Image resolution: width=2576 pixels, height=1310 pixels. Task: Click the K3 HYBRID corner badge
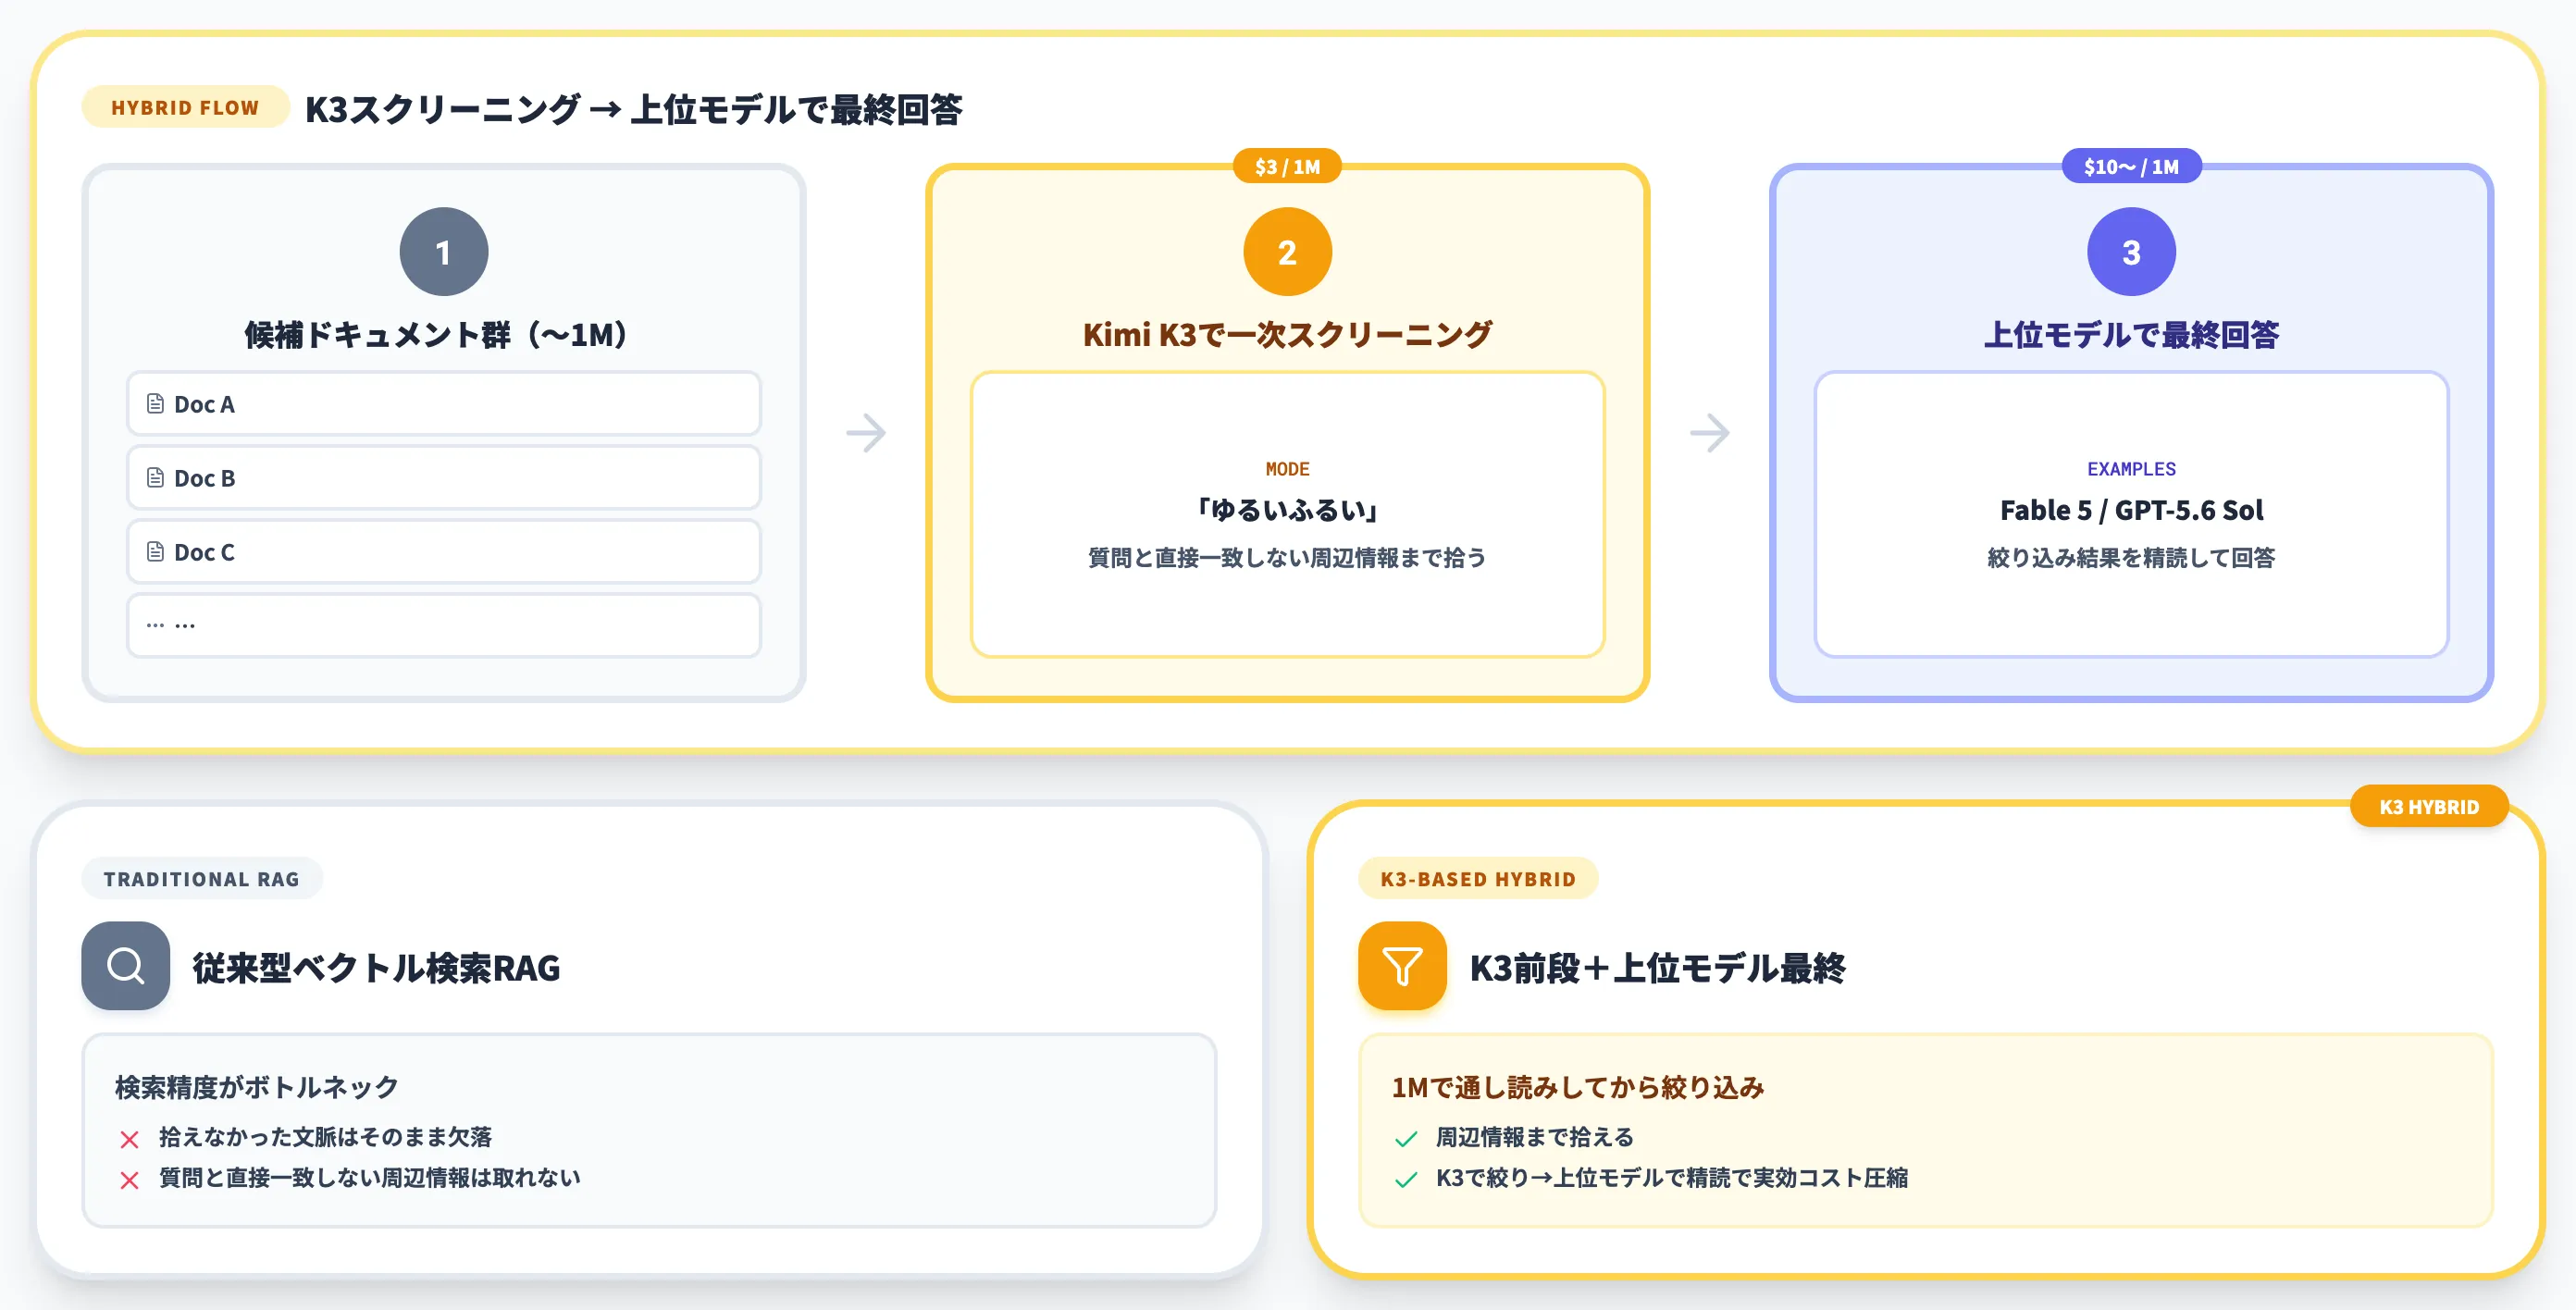pos(2429,806)
